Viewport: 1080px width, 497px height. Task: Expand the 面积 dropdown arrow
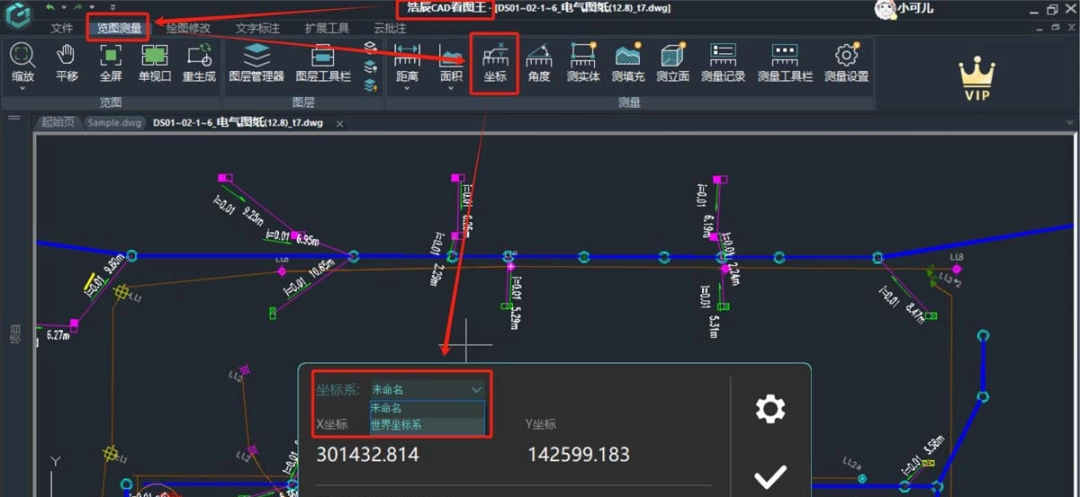(451, 88)
